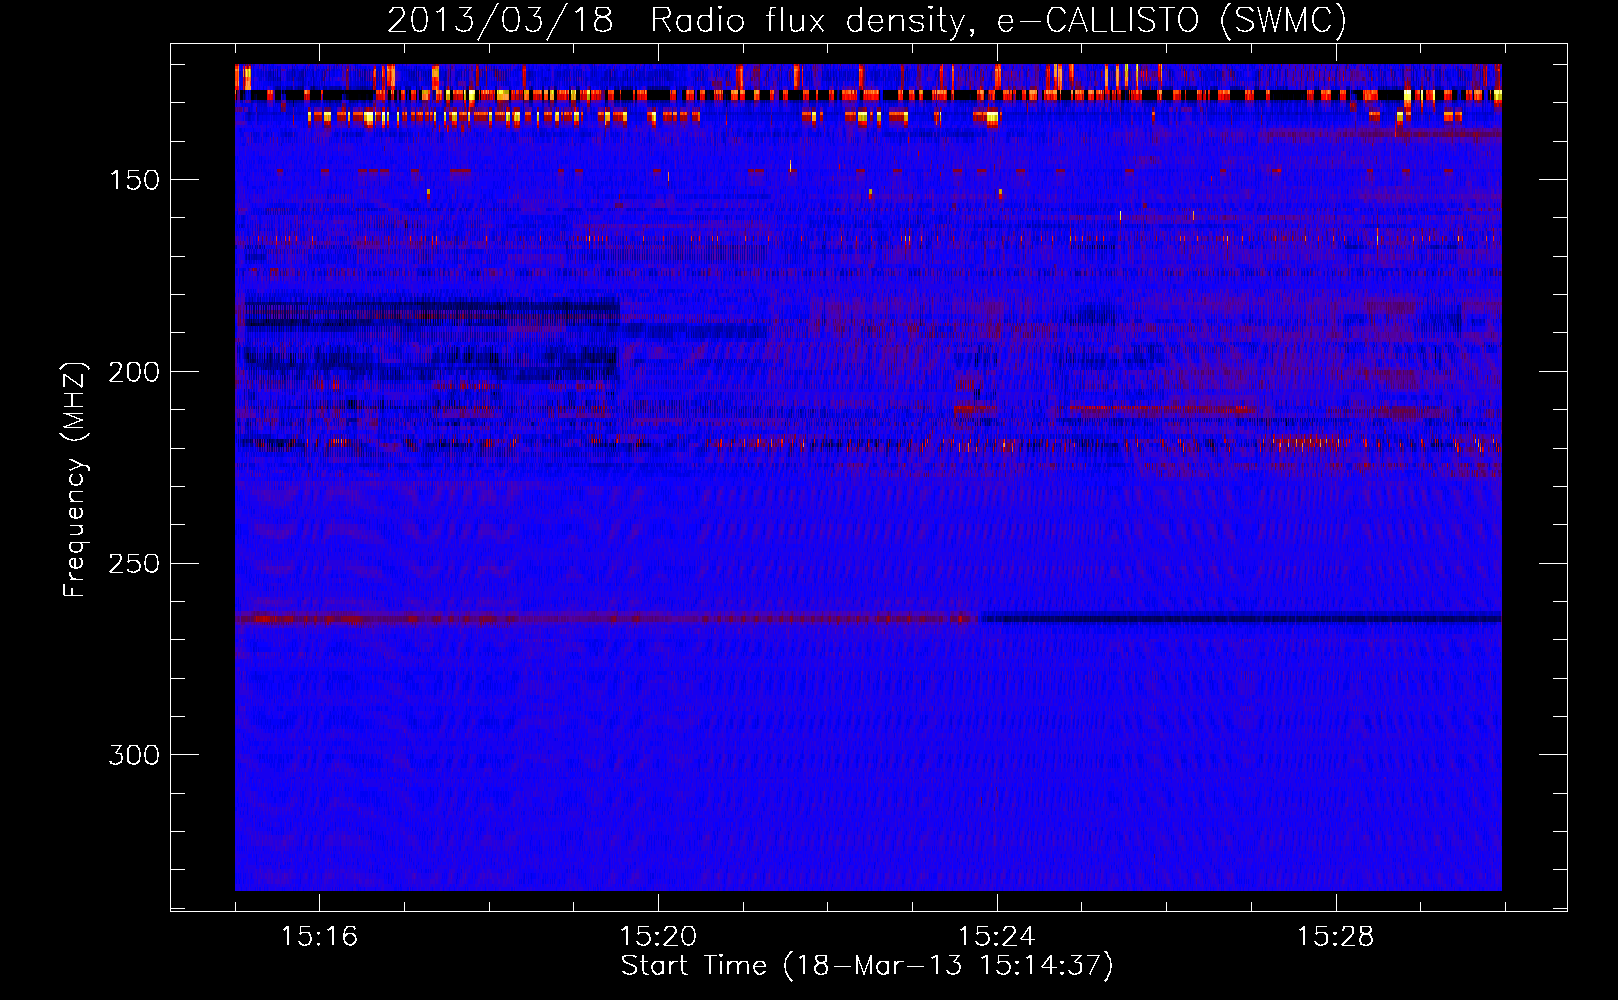Click the plot title '2013/03/18 Radio flux density'

(x=867, y=20)
